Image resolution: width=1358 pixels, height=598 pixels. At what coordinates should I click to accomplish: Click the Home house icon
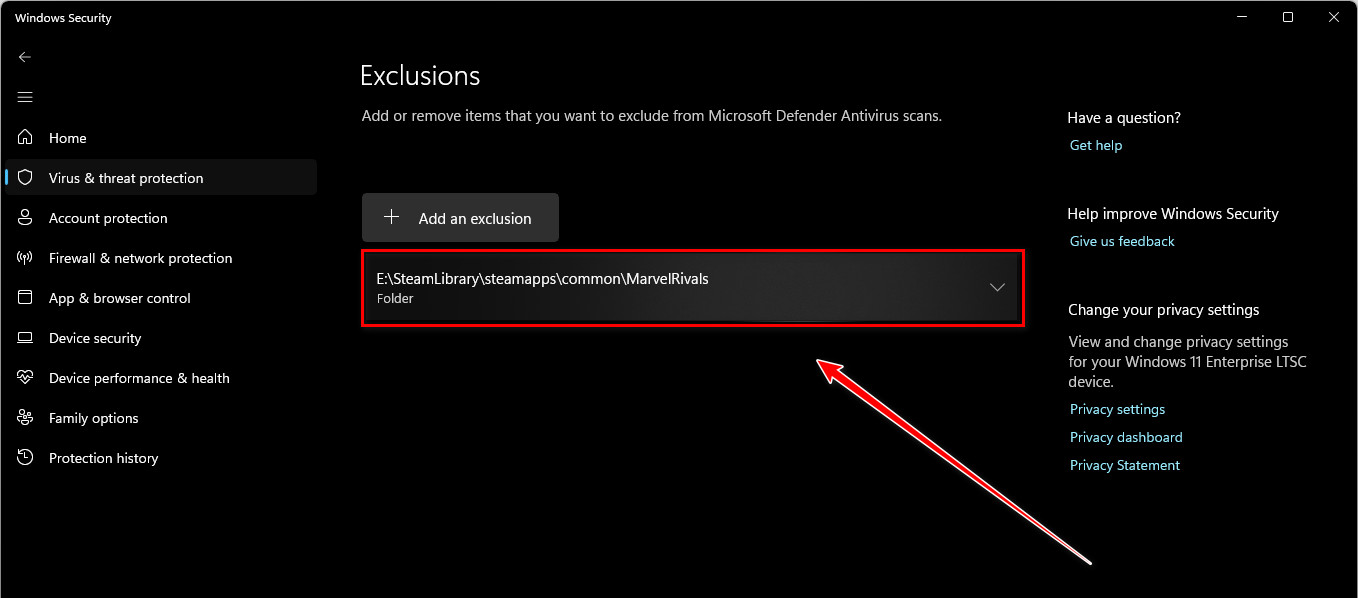26,138
